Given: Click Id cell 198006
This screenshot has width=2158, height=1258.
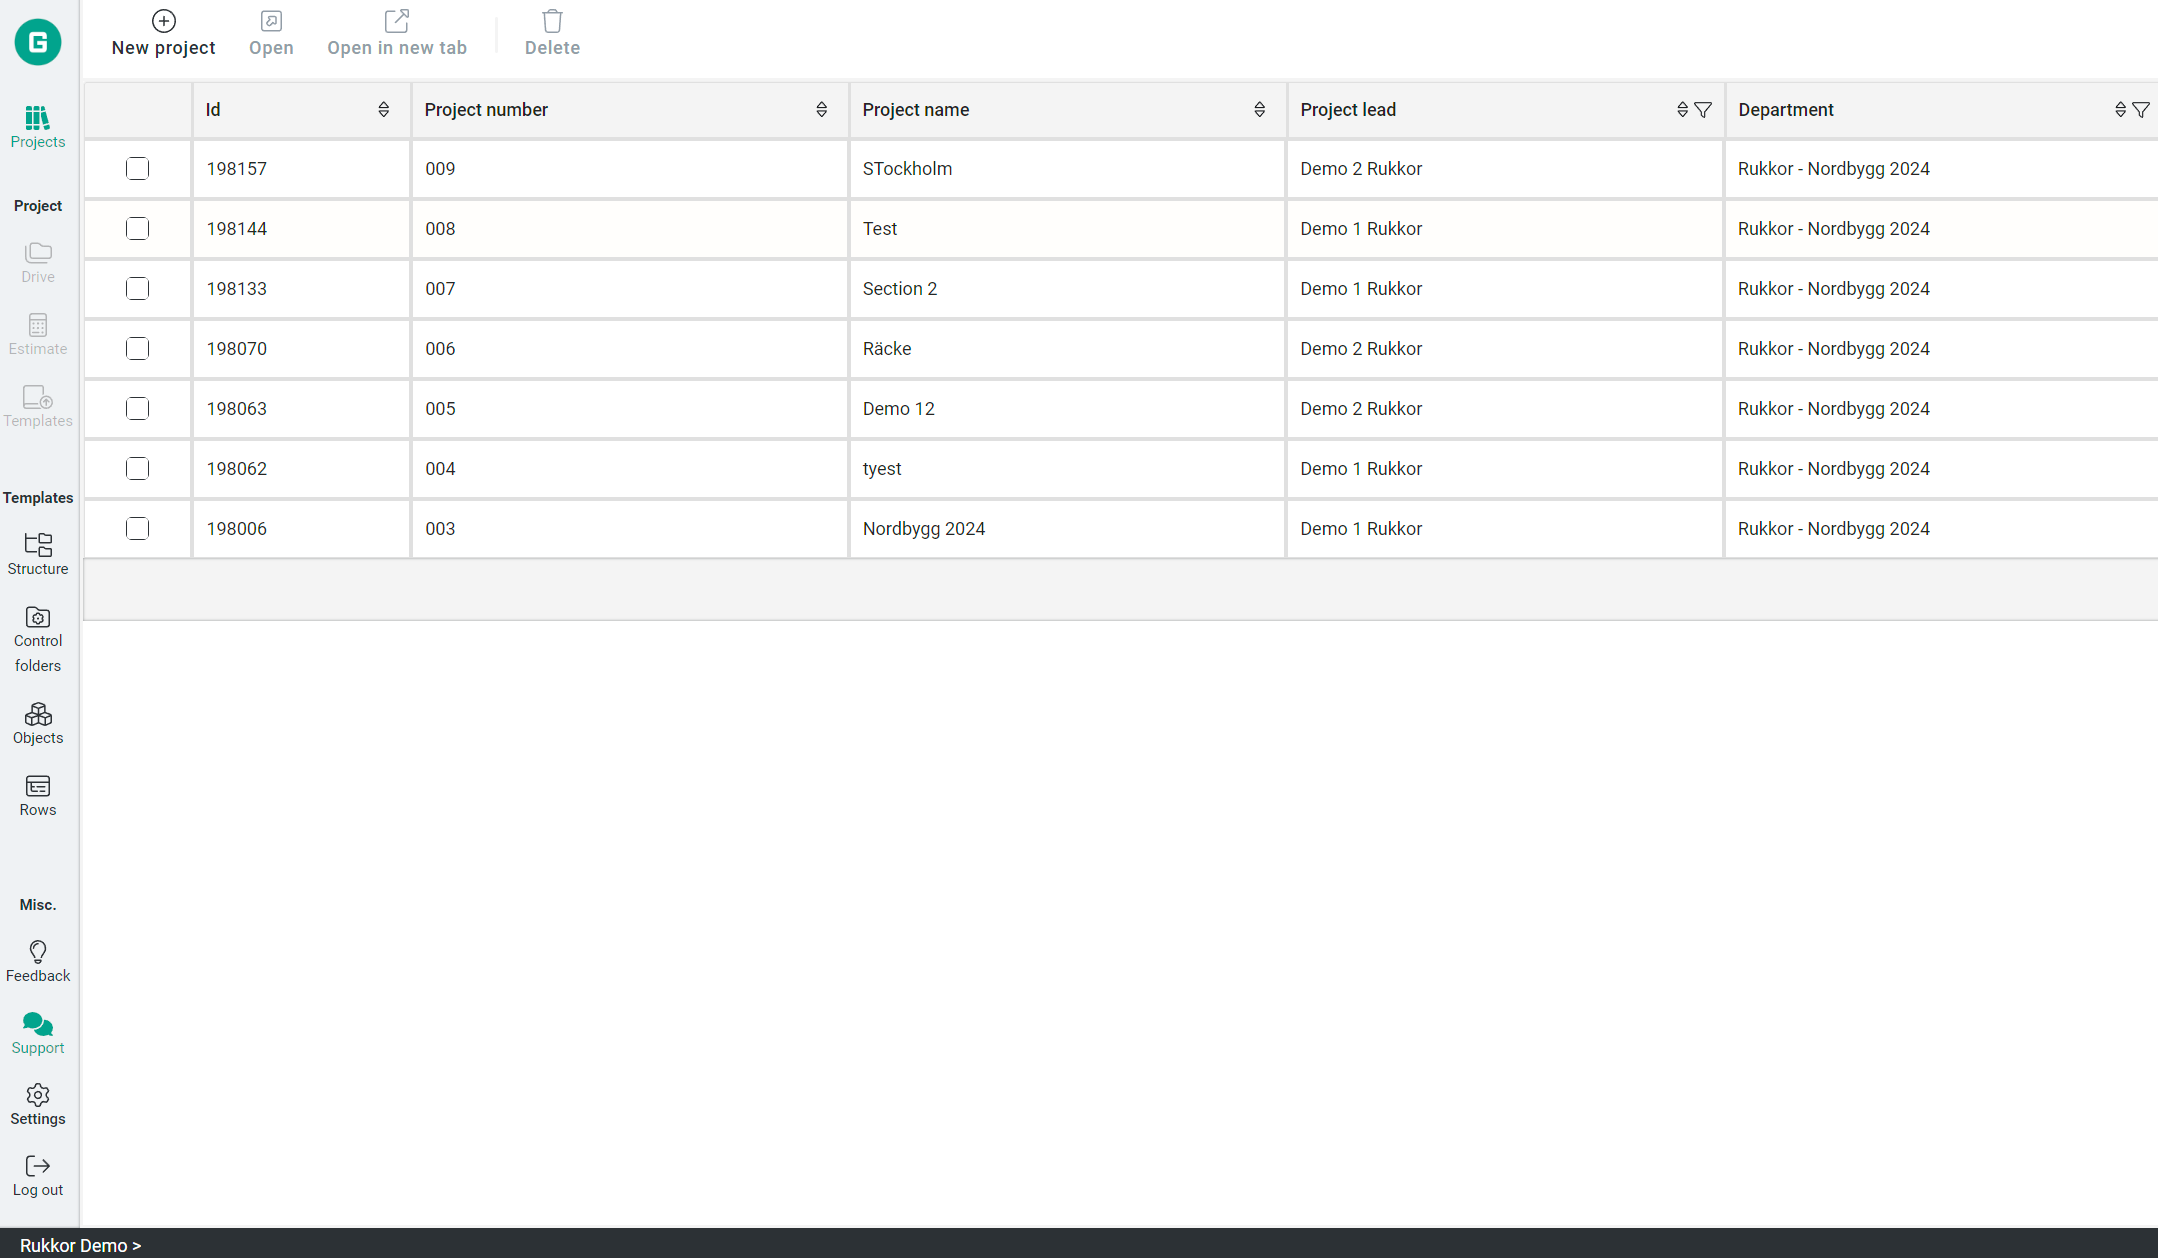Looking at the screenshot, I should tap(301, 529).
